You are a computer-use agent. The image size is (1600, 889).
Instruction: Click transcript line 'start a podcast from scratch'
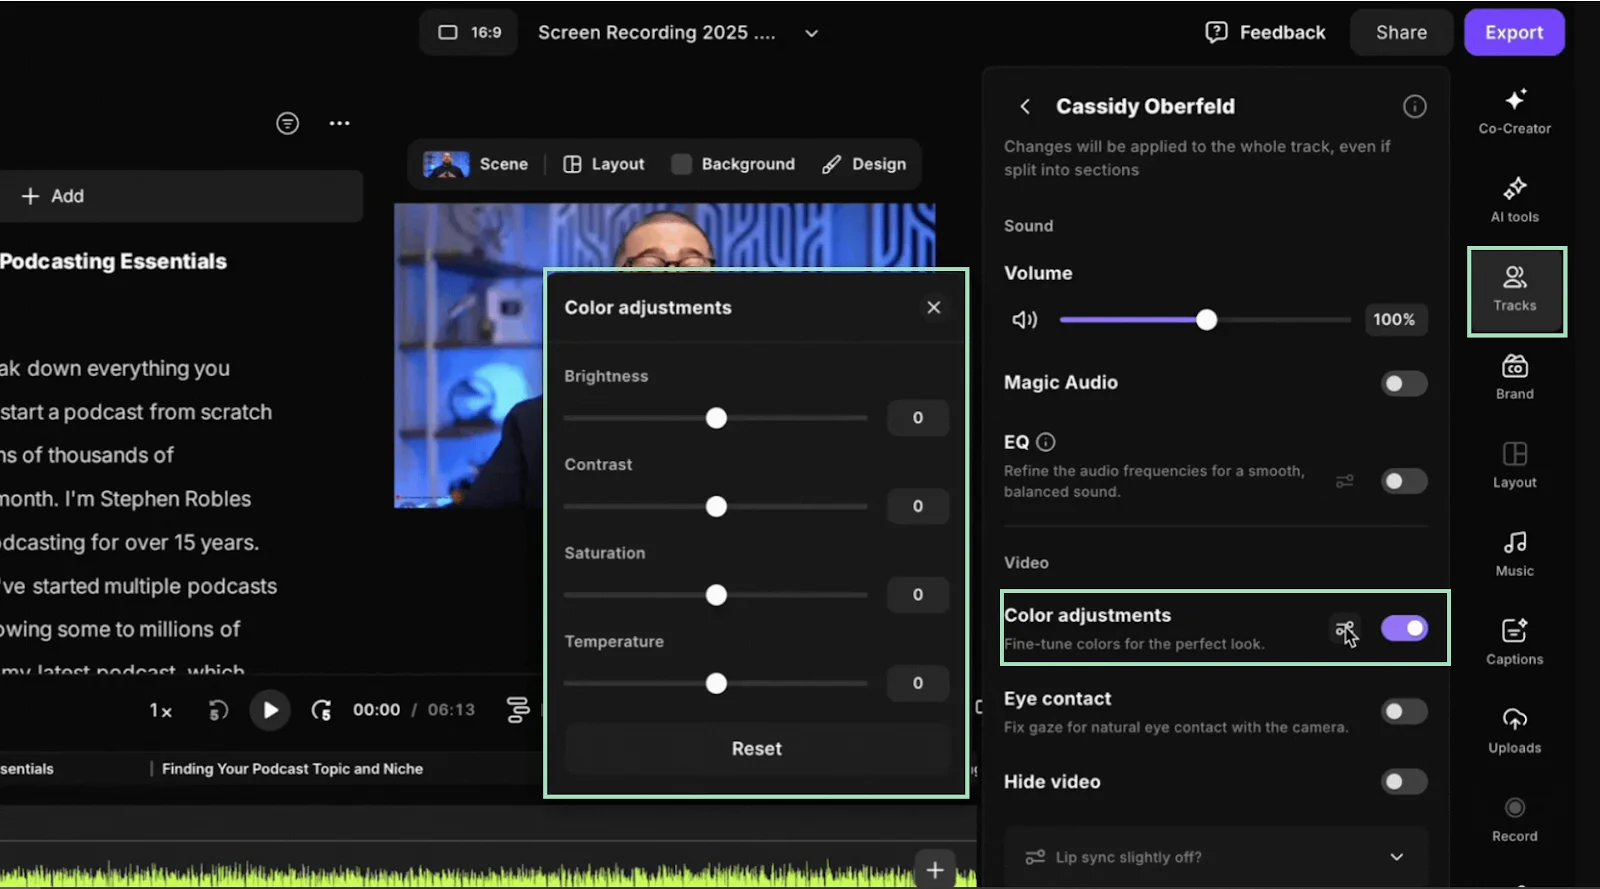pos(136,412)
